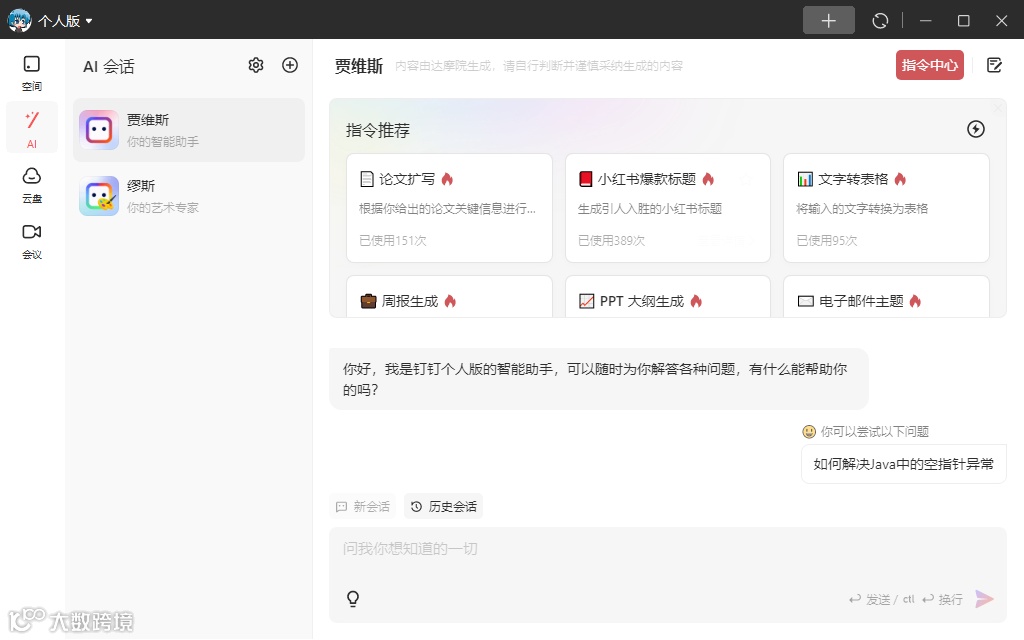
Task: Open 历史会话 conversation history
Action: pos(443,506)
